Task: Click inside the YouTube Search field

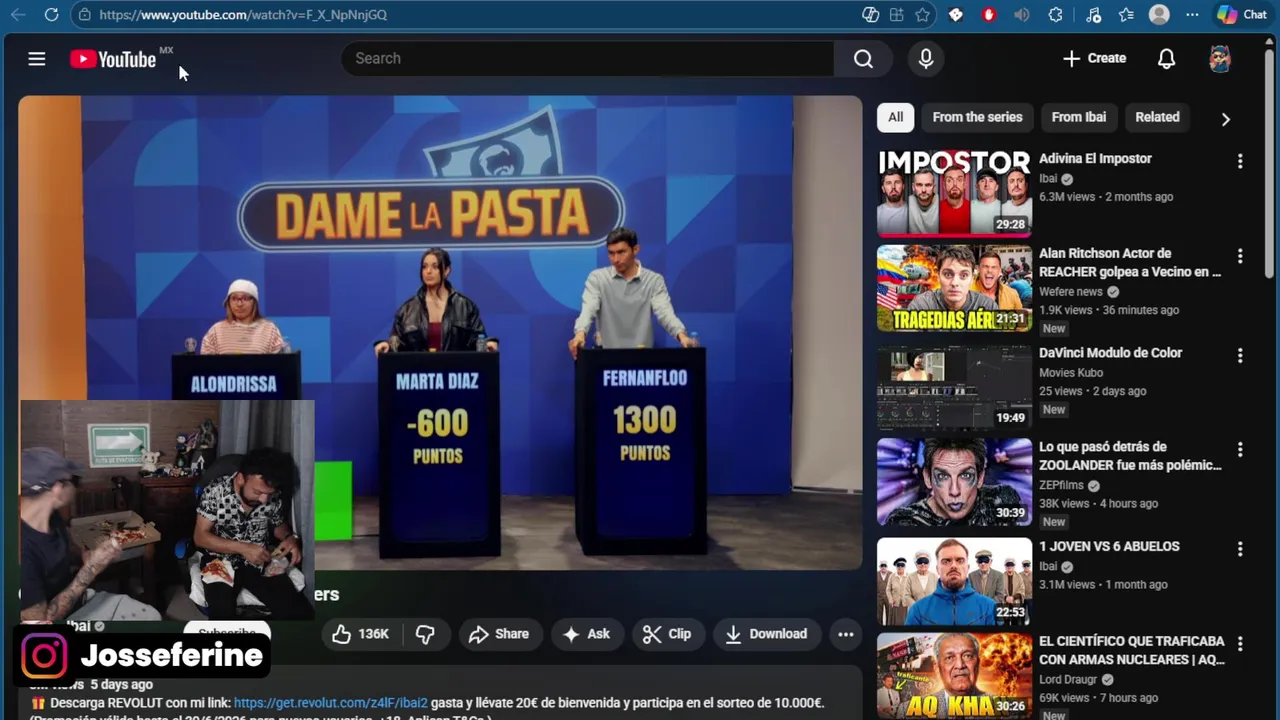Action: pyautogui.click(x=587, y=58)
